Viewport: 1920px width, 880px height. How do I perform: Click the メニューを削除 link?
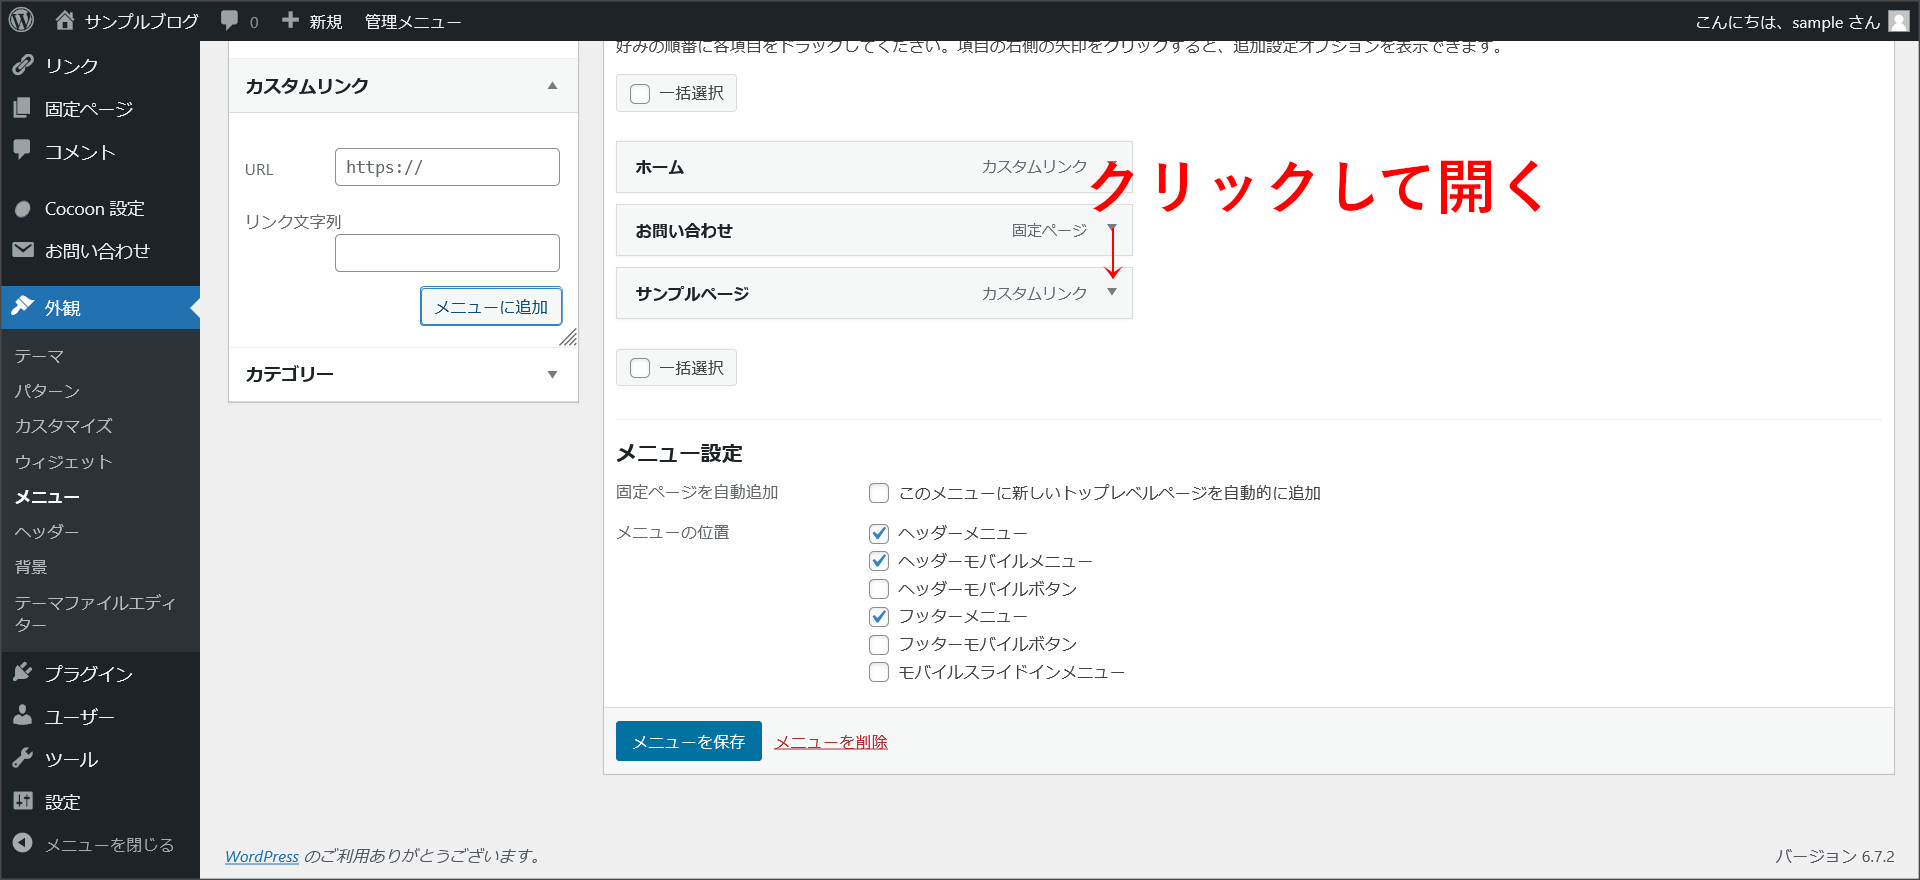coord(831,742)
